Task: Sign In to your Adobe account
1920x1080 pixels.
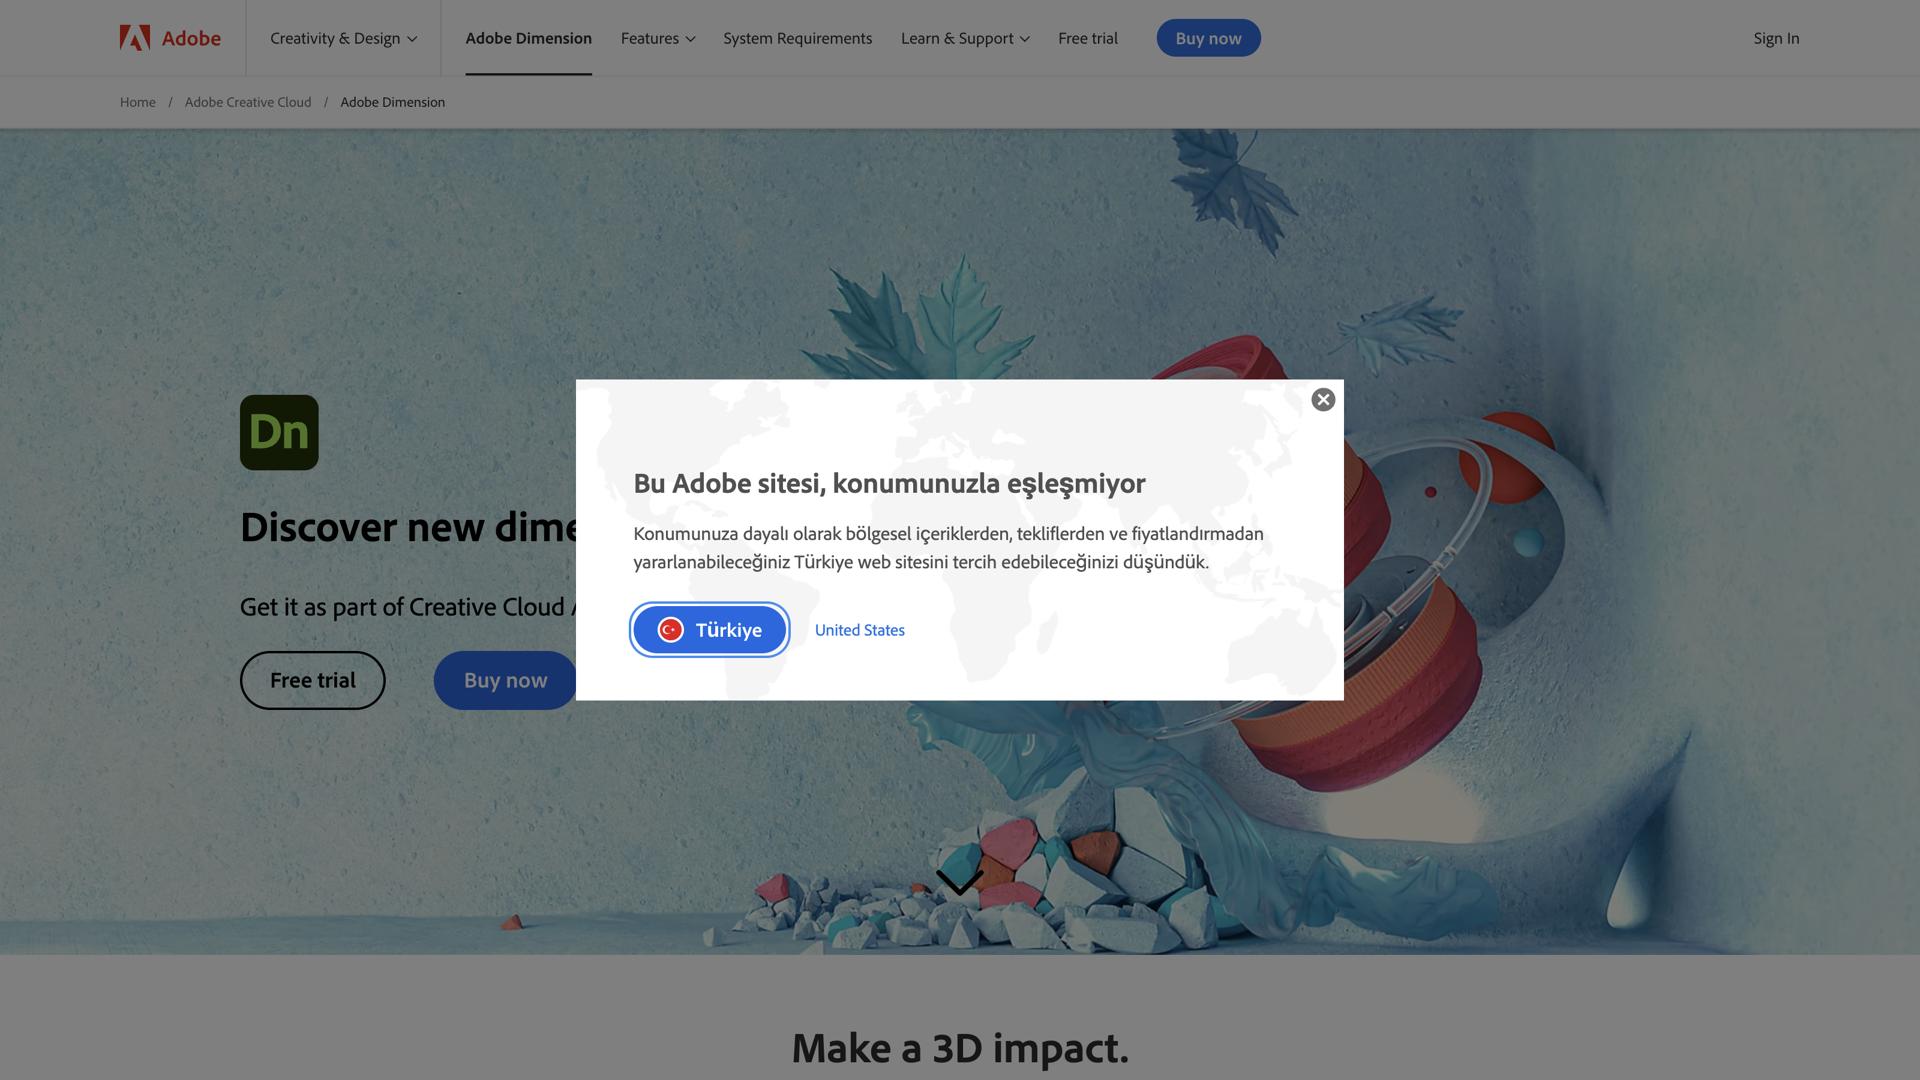Action: (x=1776, y=38)
